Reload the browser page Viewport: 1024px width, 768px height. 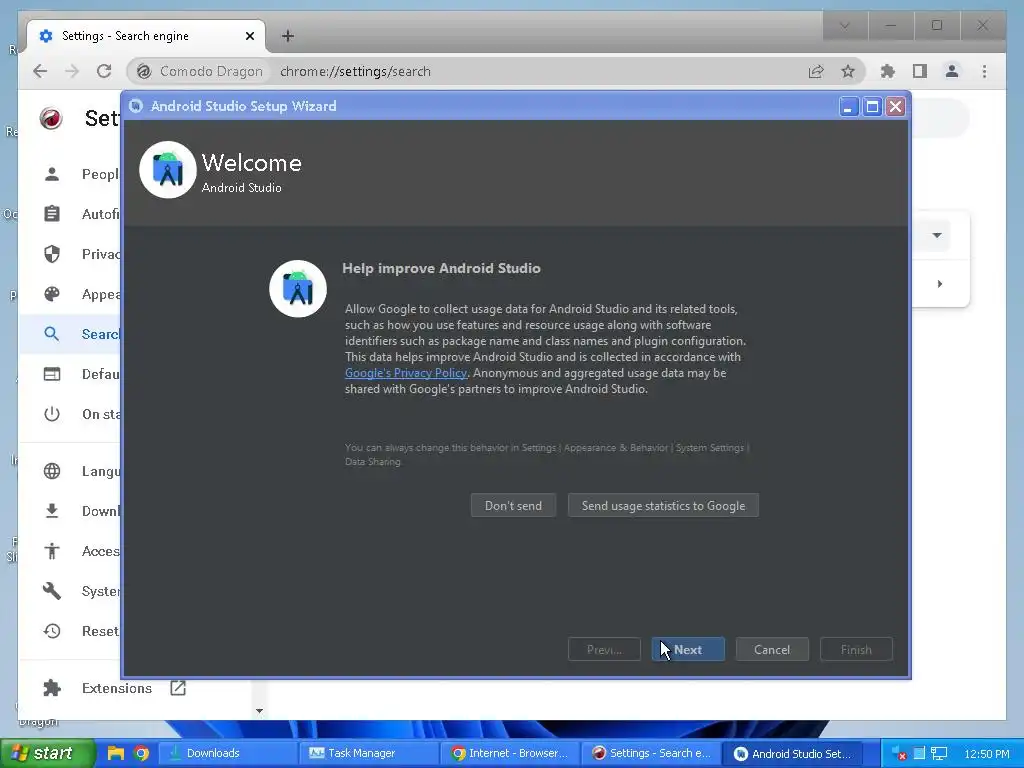click(104, 71)
